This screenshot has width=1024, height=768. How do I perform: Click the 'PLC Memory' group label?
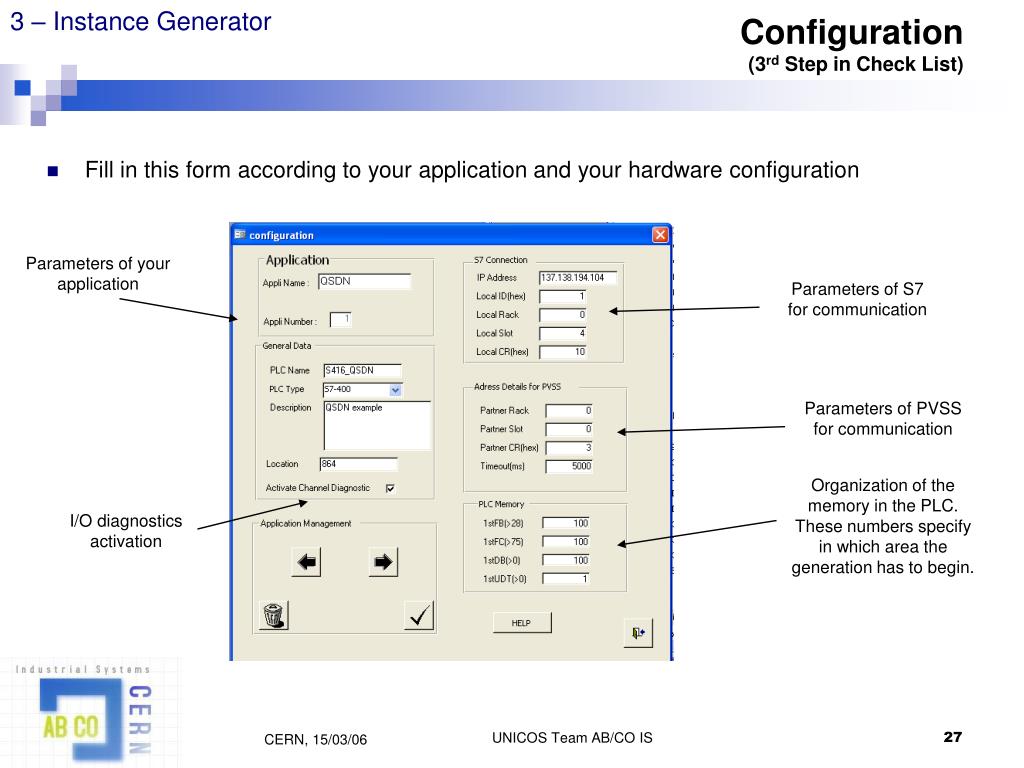tap(501, 504)
